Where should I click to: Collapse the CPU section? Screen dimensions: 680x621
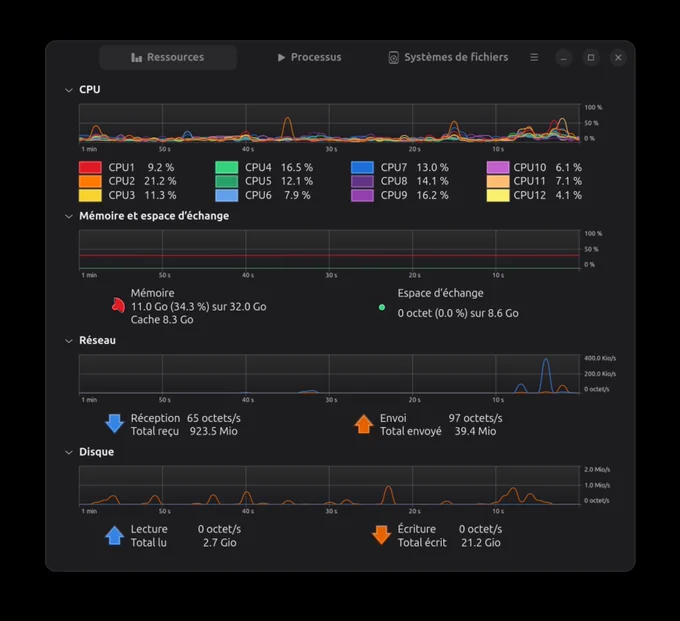(69, 90)
